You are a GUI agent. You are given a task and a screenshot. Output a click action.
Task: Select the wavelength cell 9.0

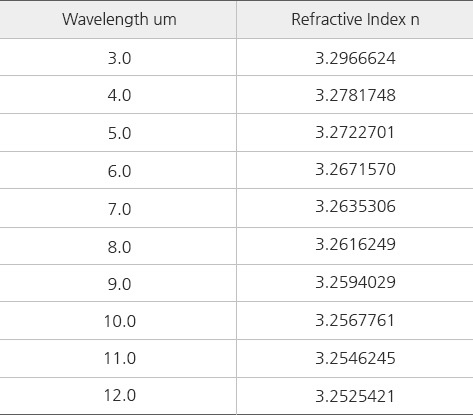(x=119, y=284)
